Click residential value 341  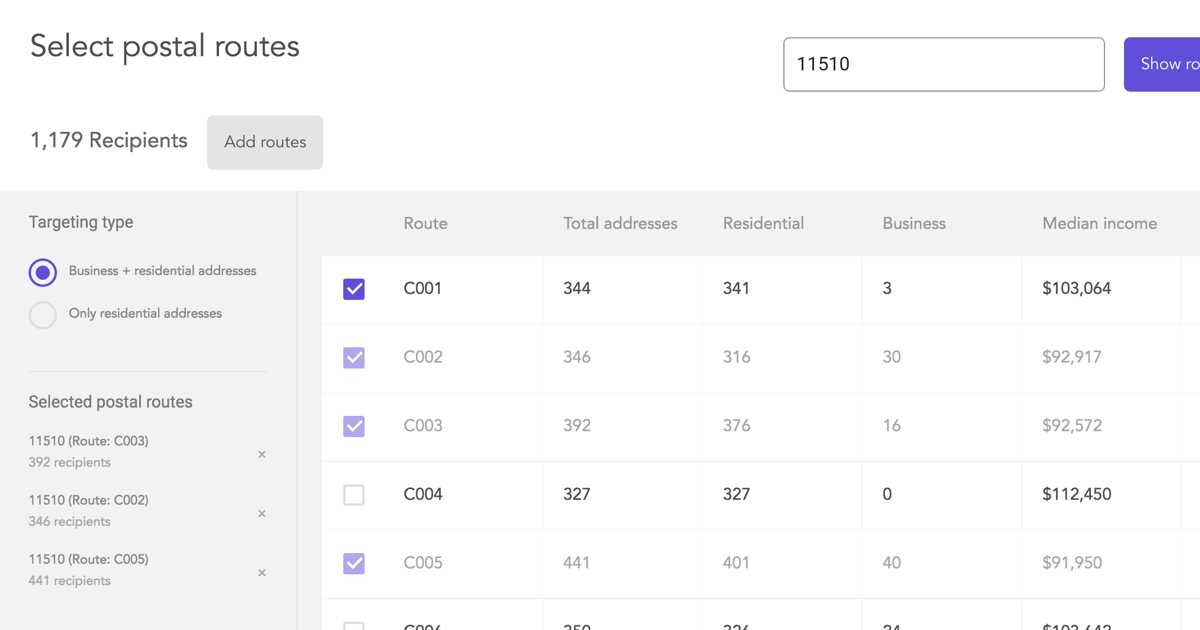pos(736,288)
